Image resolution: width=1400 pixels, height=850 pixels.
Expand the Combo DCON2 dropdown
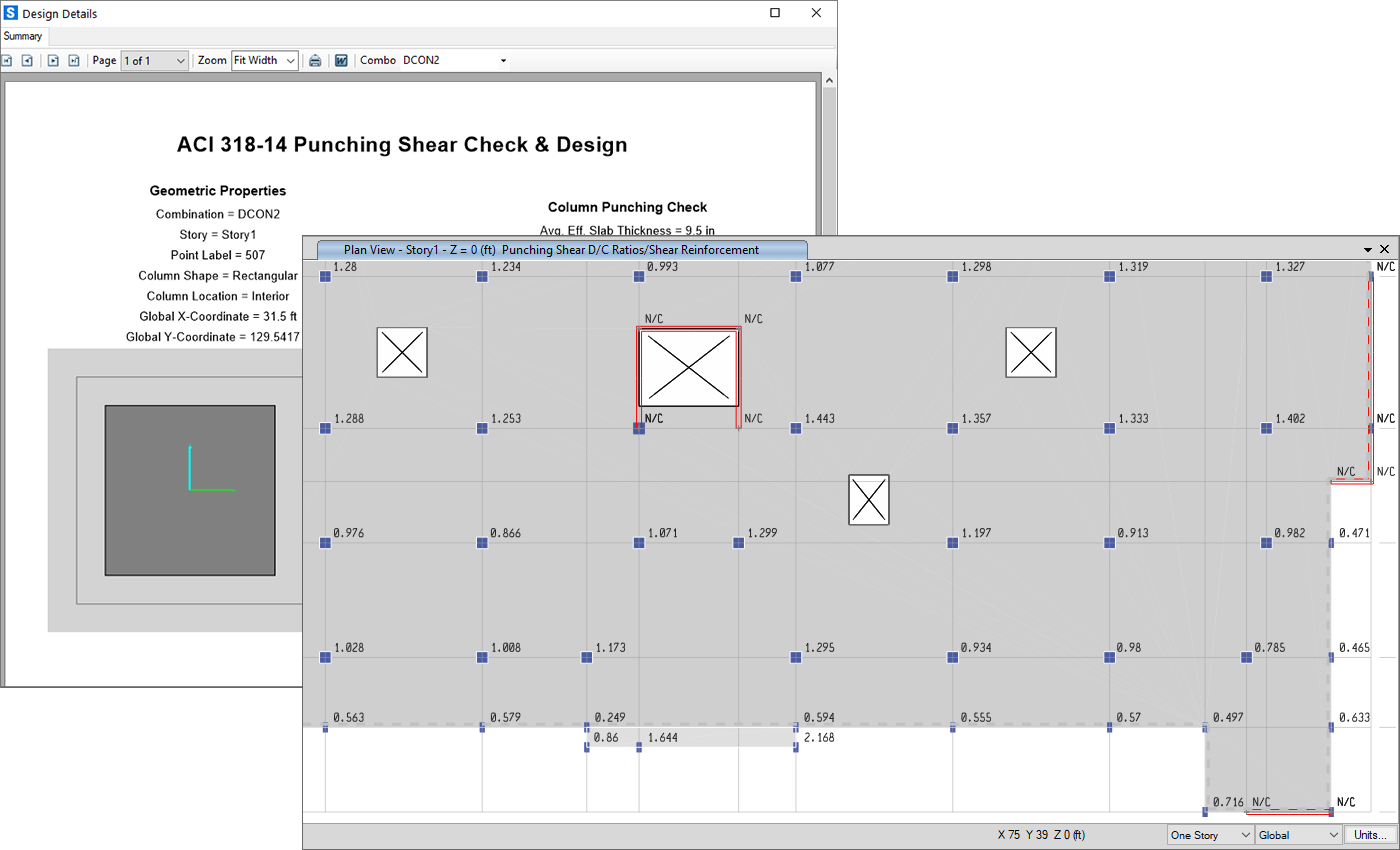503,61
